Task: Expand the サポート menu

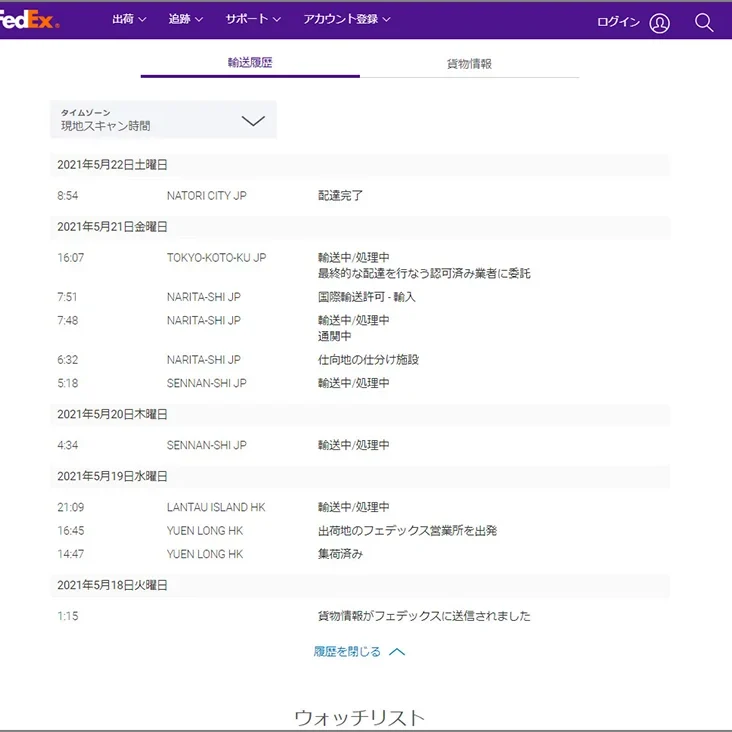Action: click(x=253, y=19)
